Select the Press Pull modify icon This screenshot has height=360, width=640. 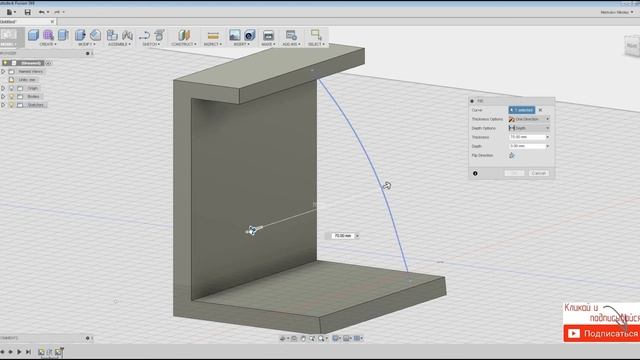80,35
